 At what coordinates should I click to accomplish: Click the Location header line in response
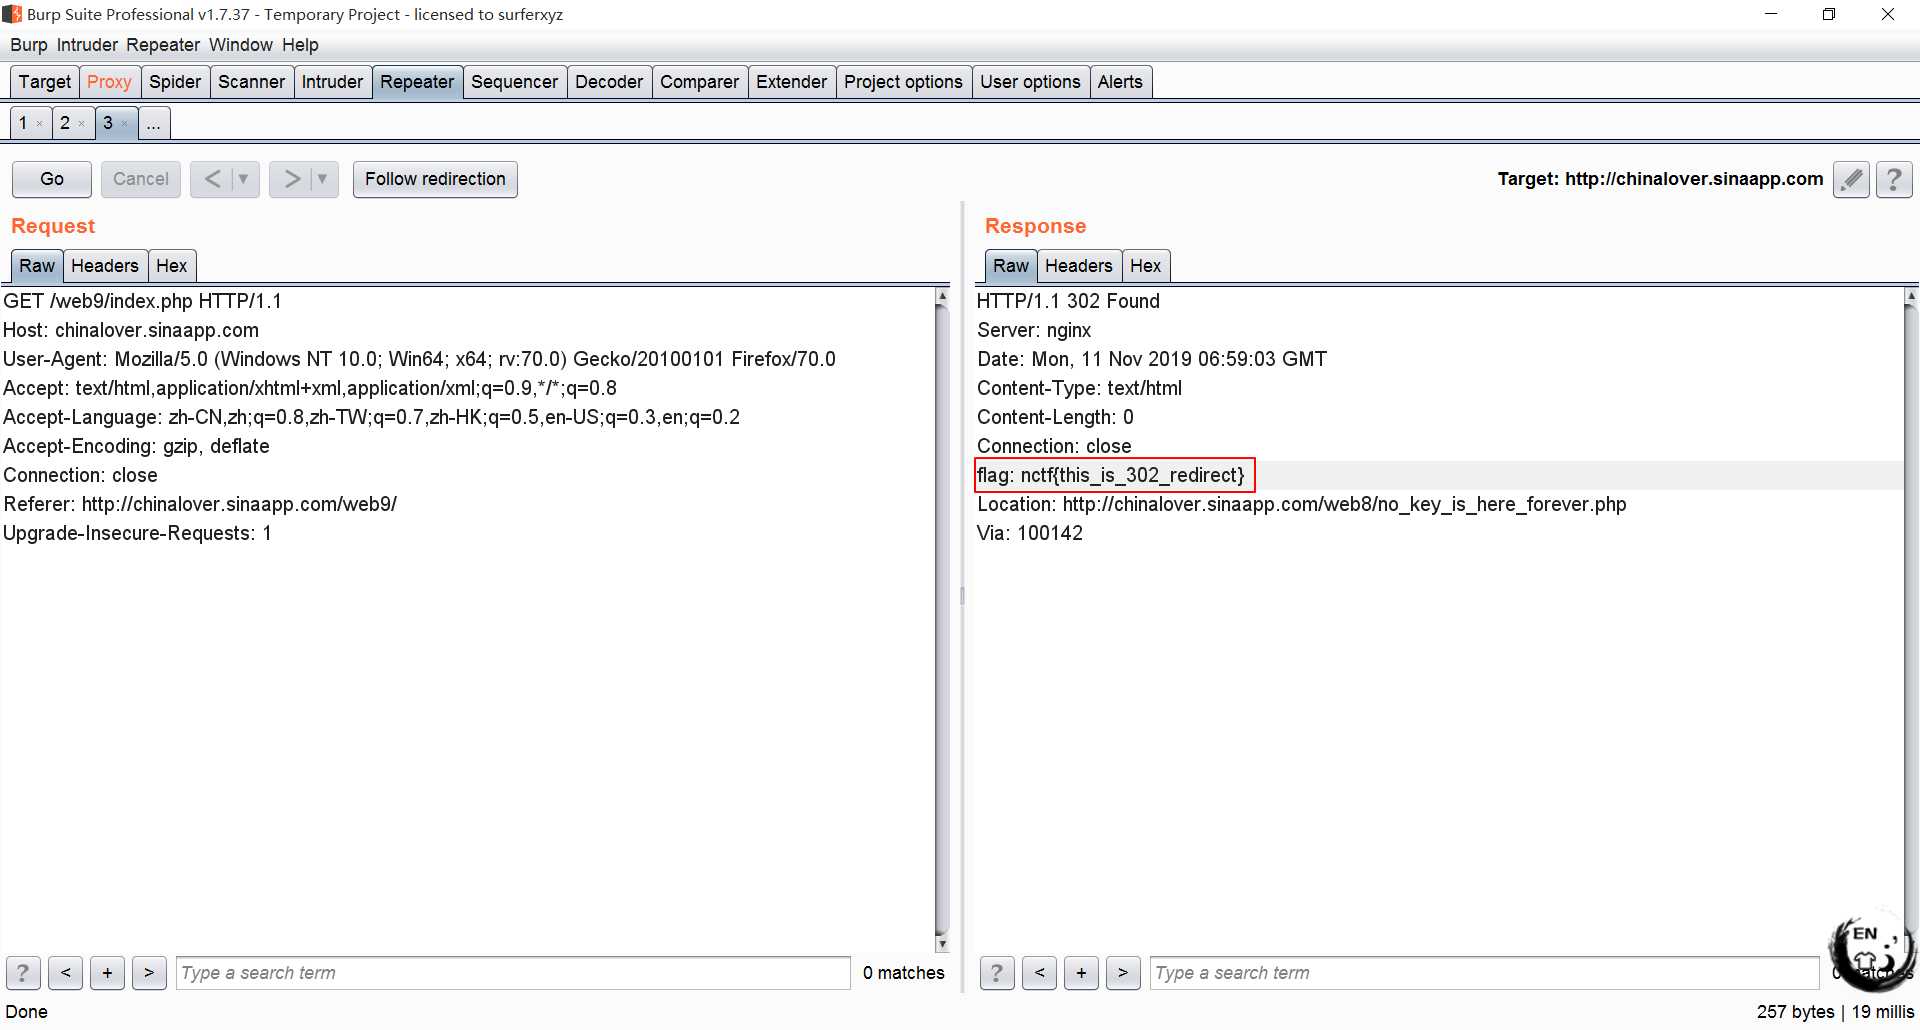pyautogui.click(x=1301, y=504)
